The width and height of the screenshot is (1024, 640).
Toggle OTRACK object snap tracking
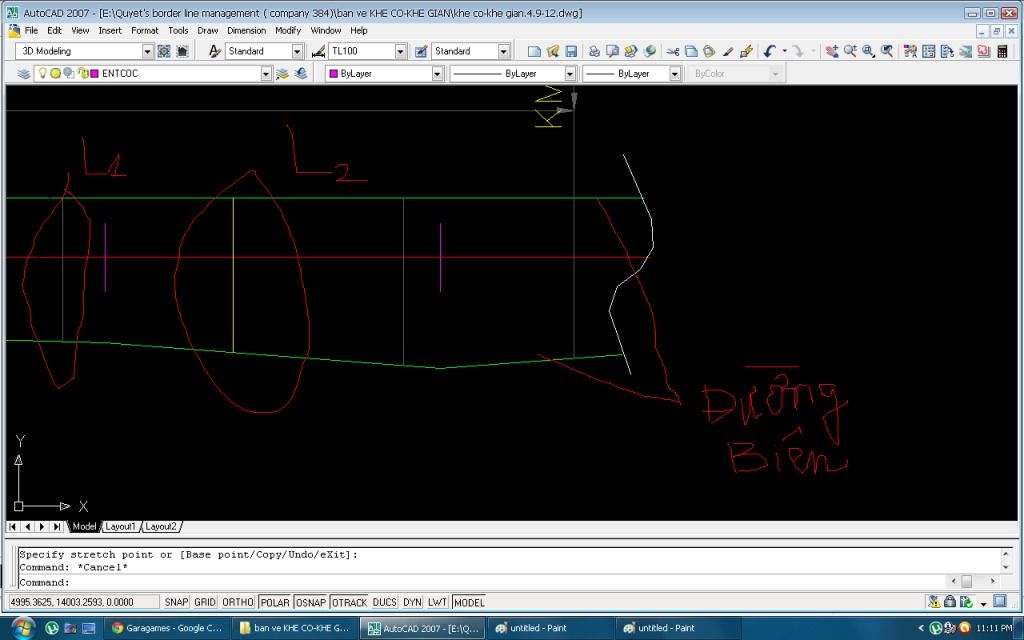coord(349,602)
